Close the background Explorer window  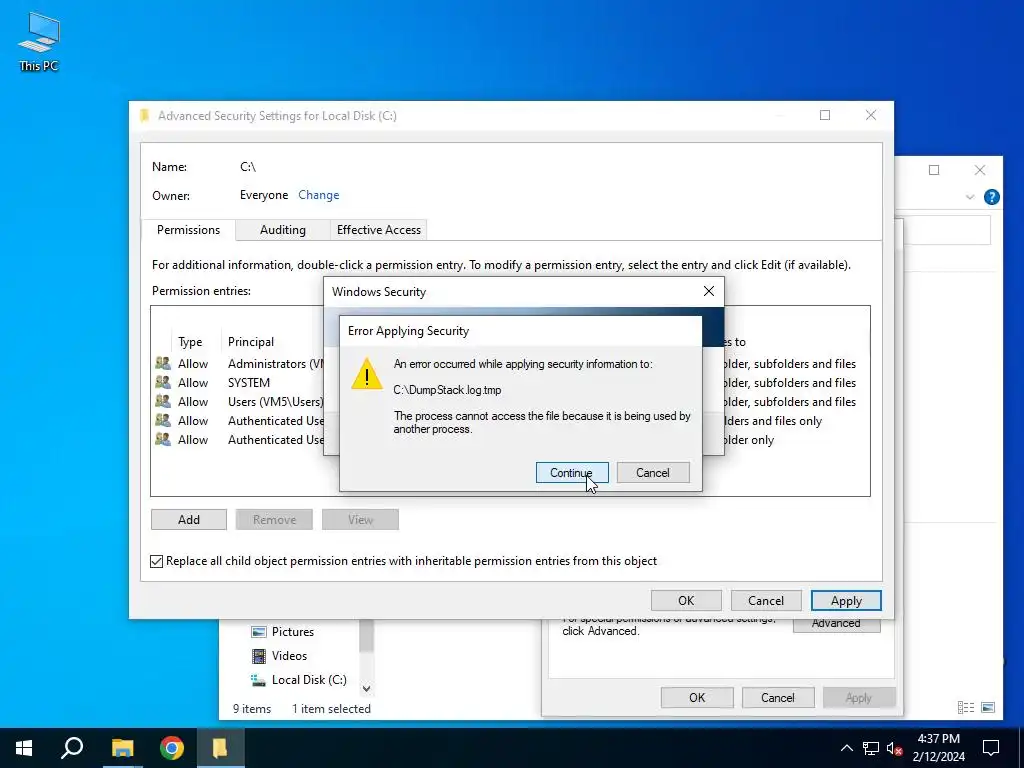pyautogui.click(x=980, y=170)
